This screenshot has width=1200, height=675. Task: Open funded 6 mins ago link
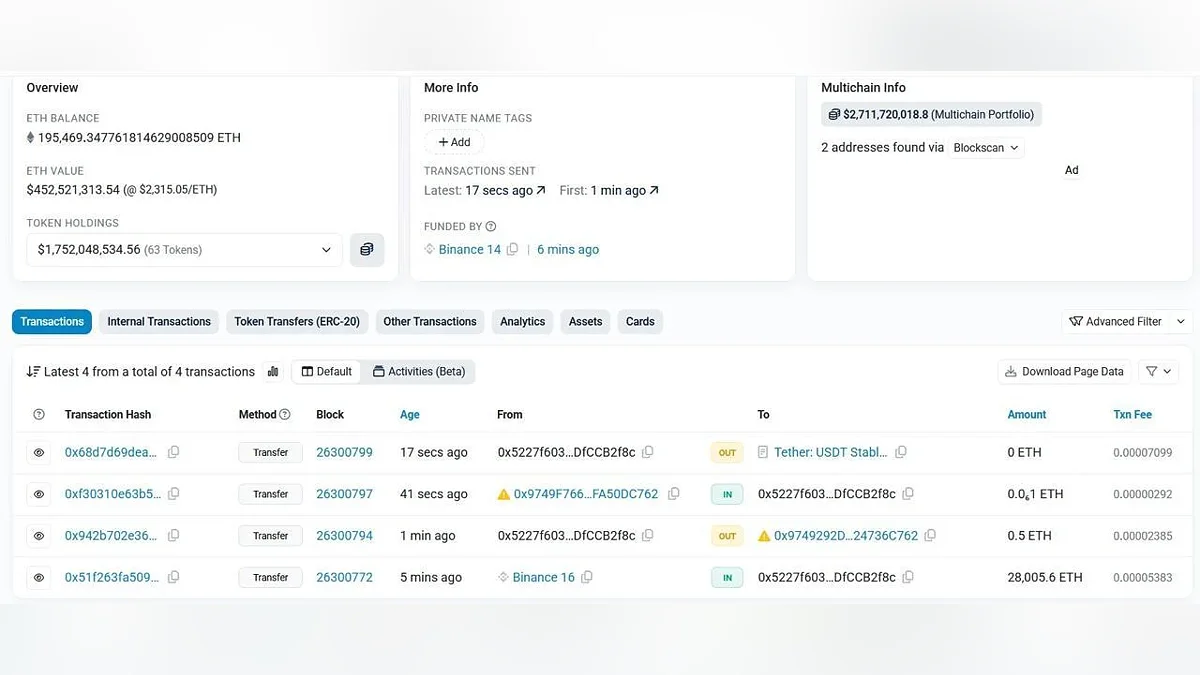568,250
